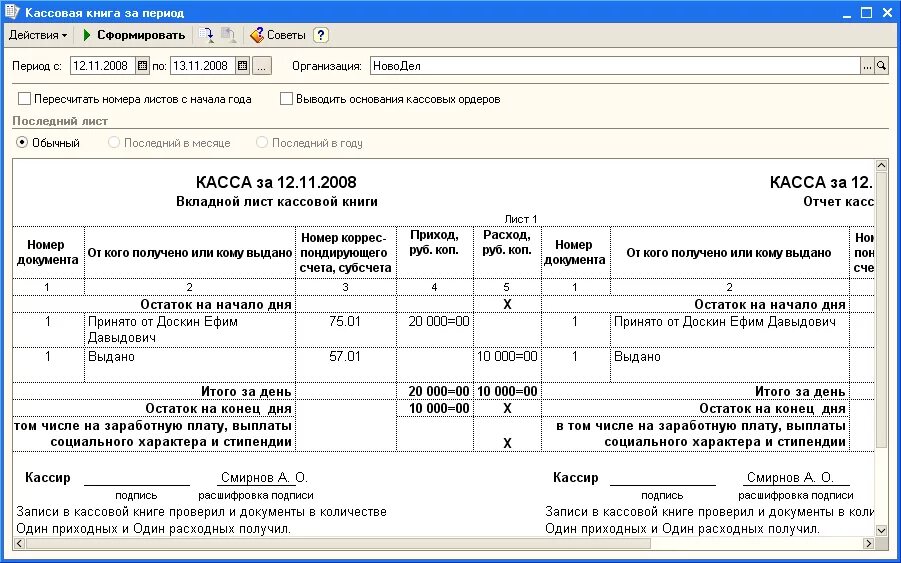Click the Период с date field 12.11.2008
The width and height of the screenshot is (901, 563).
pos(102,65)
